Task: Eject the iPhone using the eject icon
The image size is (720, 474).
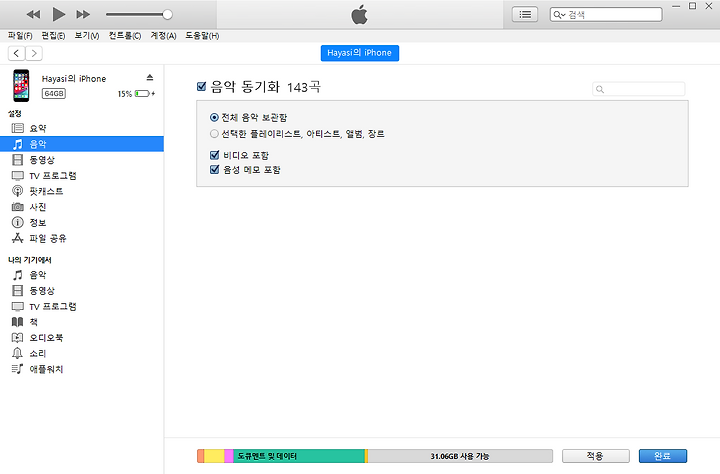Action: [x=150, y=78]
